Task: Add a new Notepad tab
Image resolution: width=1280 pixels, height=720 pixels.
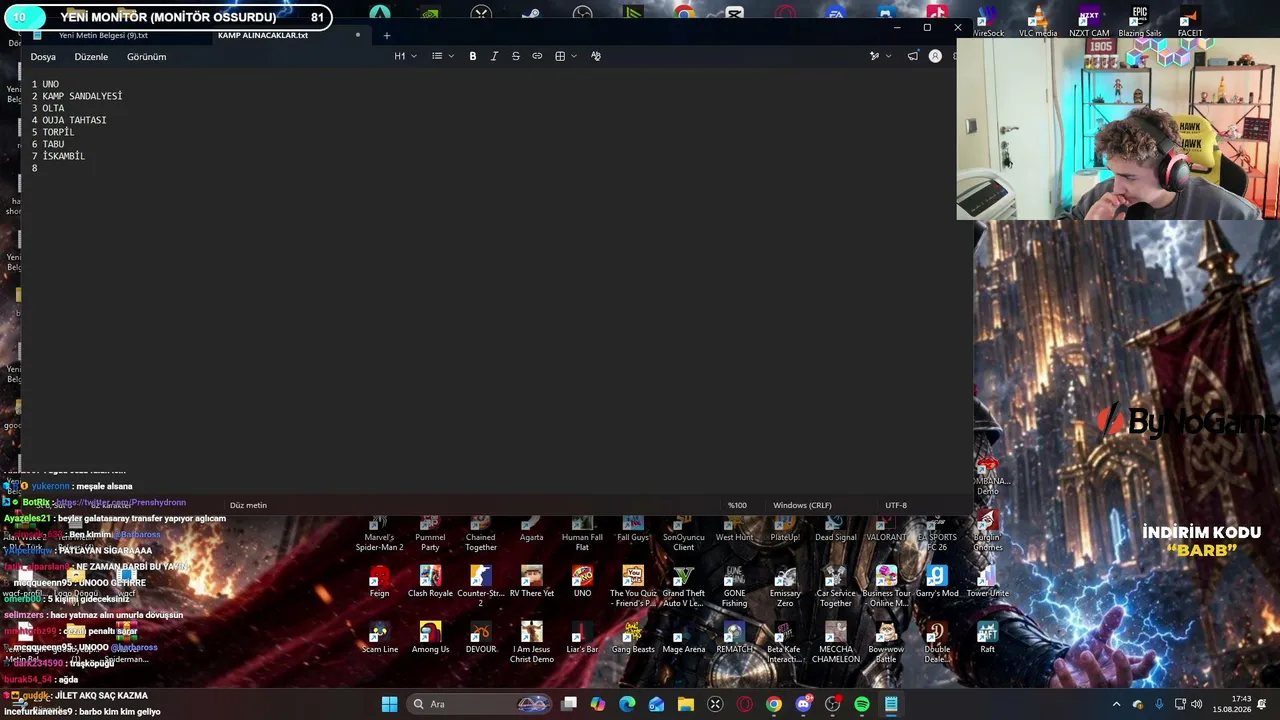Action: 387,36
